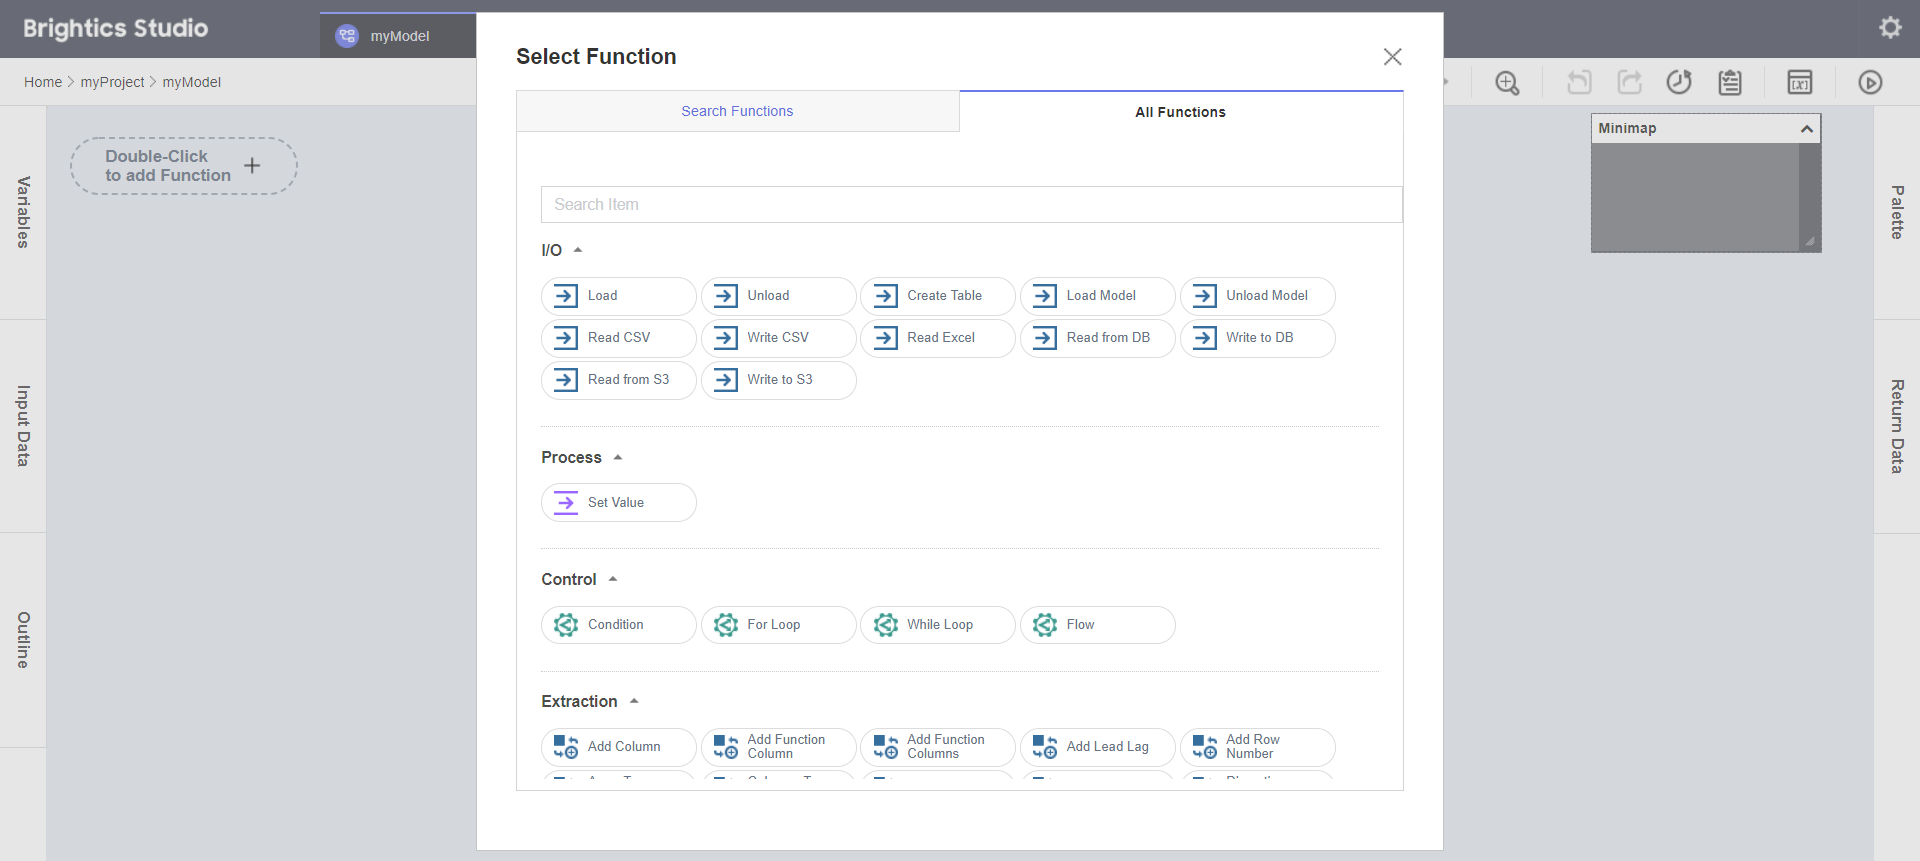Click the Read from S3 icon

566,380
